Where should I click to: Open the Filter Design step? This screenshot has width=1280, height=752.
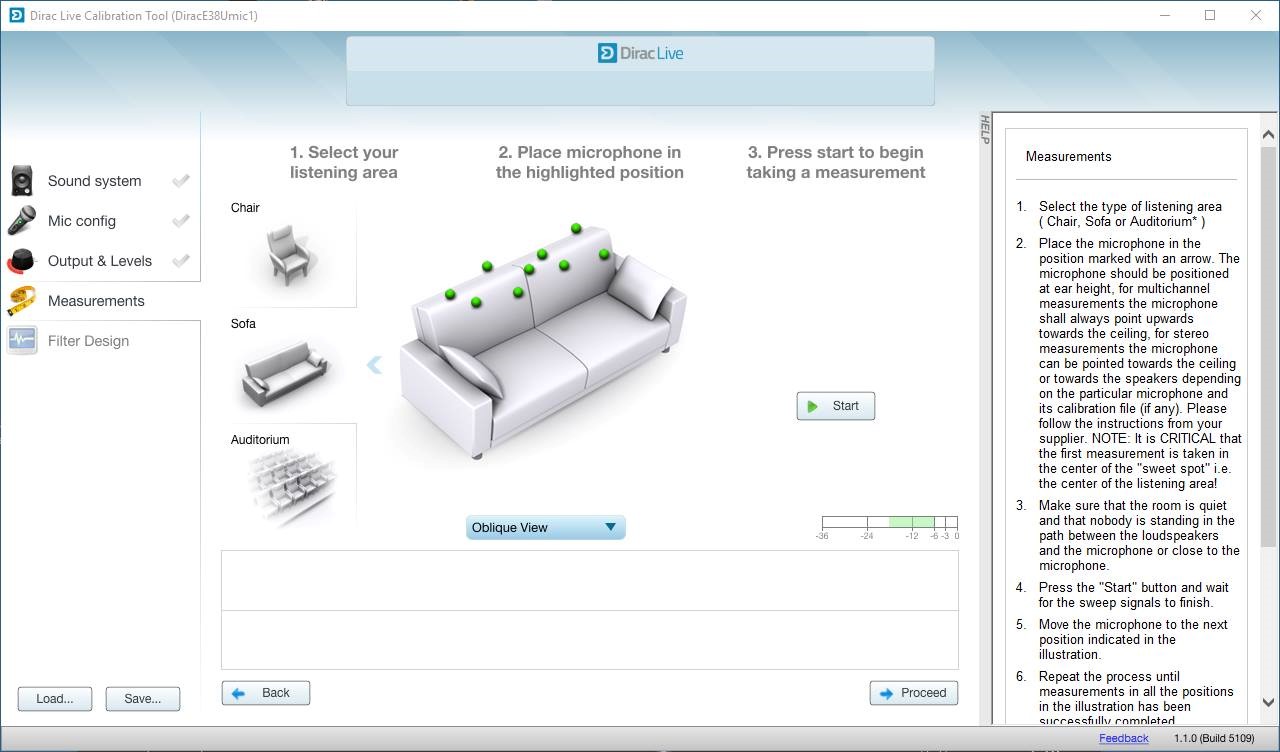click(x=88, y=341)
